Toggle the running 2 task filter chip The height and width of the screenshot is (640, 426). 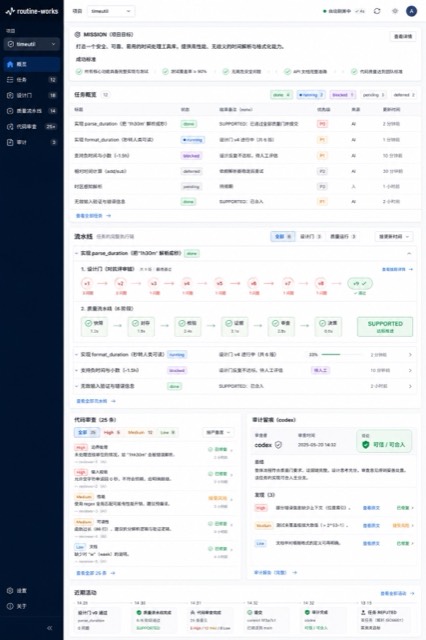(311, 95)
